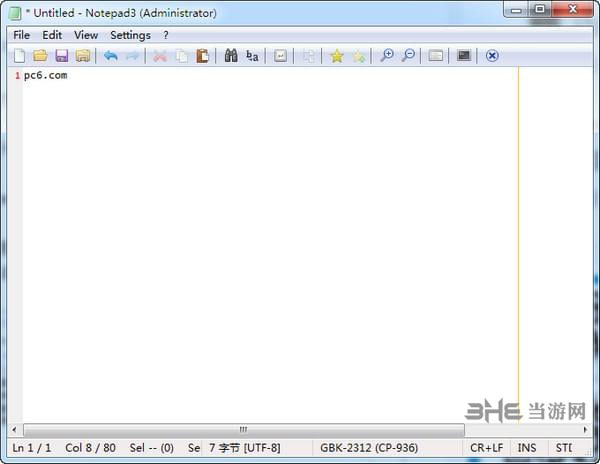Click the Save As toolbar icon
Image resolution: width=600 pixels, height=464 pixels.
(x=83, y=56)
